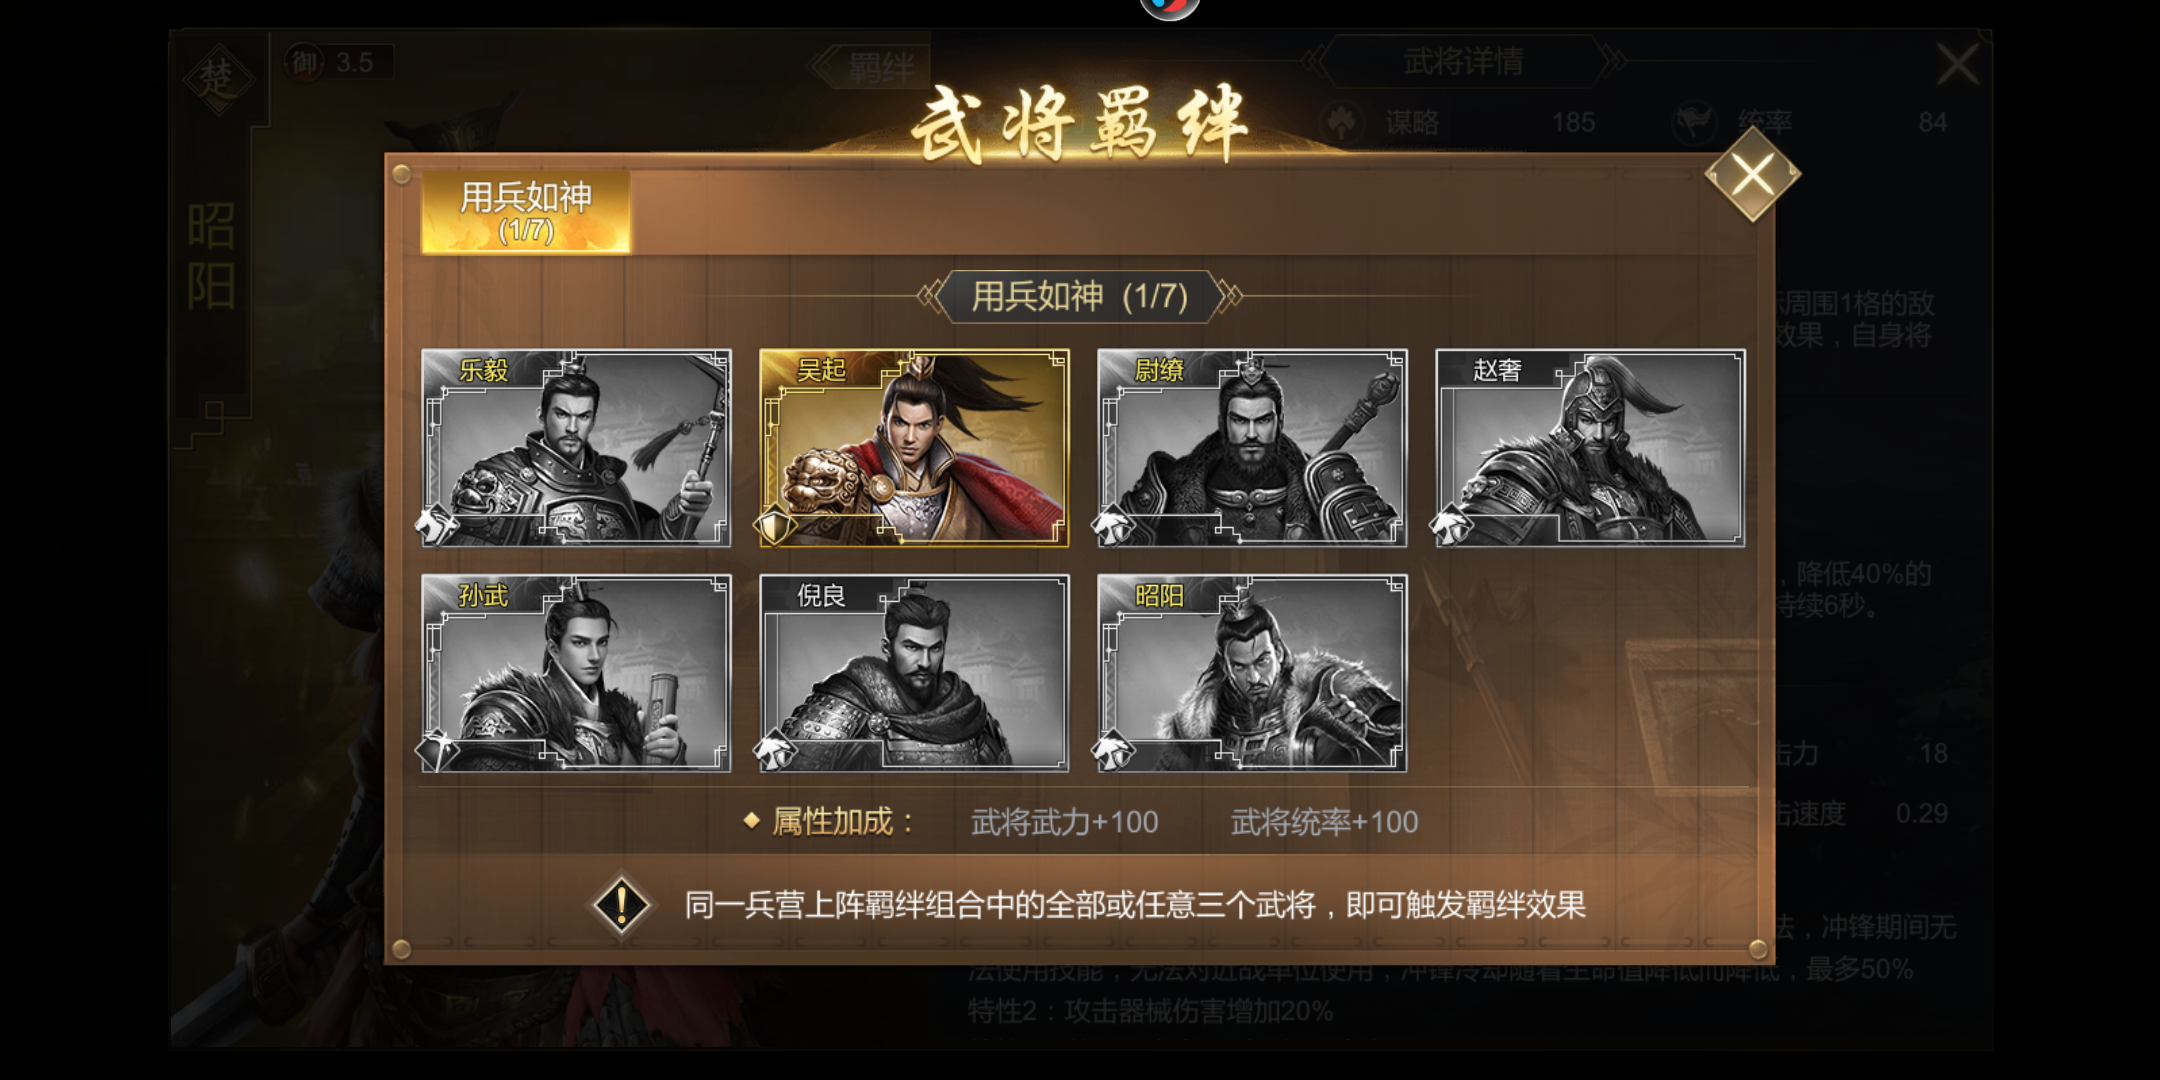Click the 楚 faction emblem badge
Screen dimensions: 2160x1080
tap(218, 79)
